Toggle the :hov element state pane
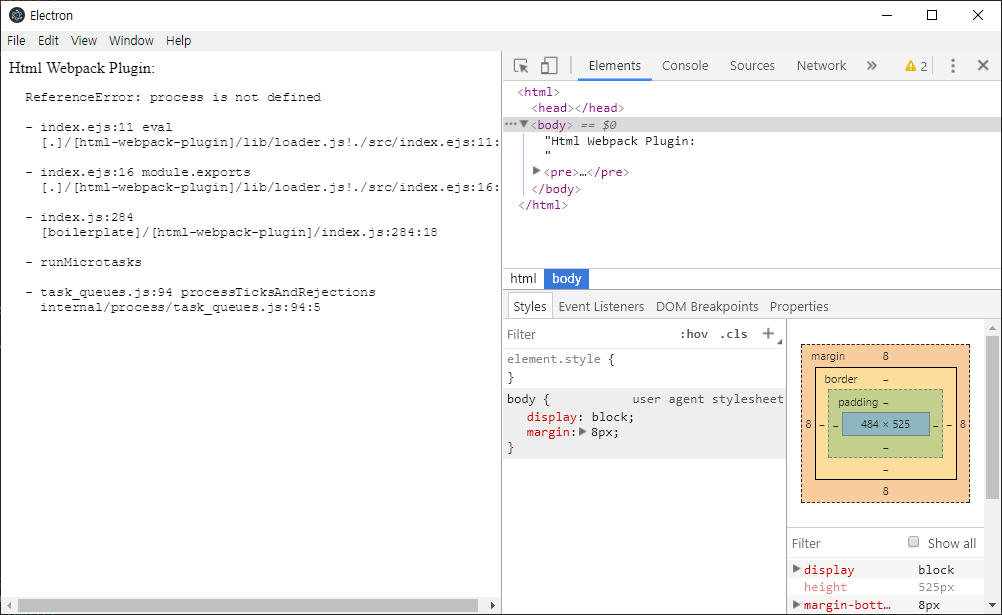1002x615 pixels. click(694, 334)
